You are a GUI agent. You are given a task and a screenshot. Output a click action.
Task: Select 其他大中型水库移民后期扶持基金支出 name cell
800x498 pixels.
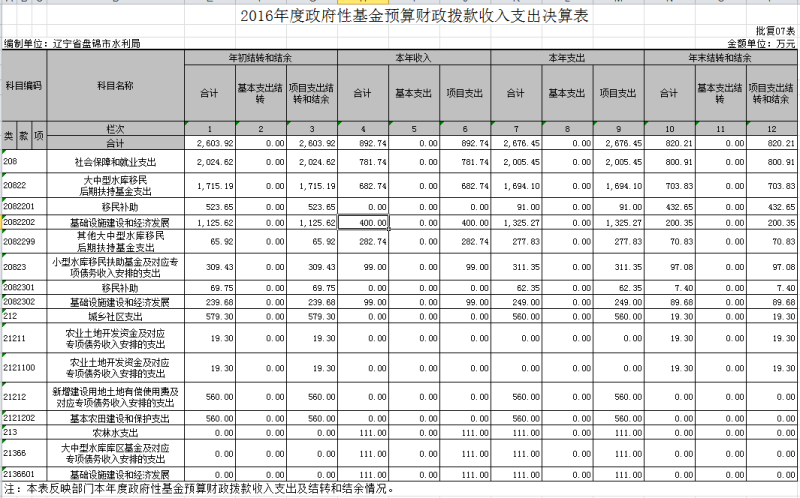point(115,241)
